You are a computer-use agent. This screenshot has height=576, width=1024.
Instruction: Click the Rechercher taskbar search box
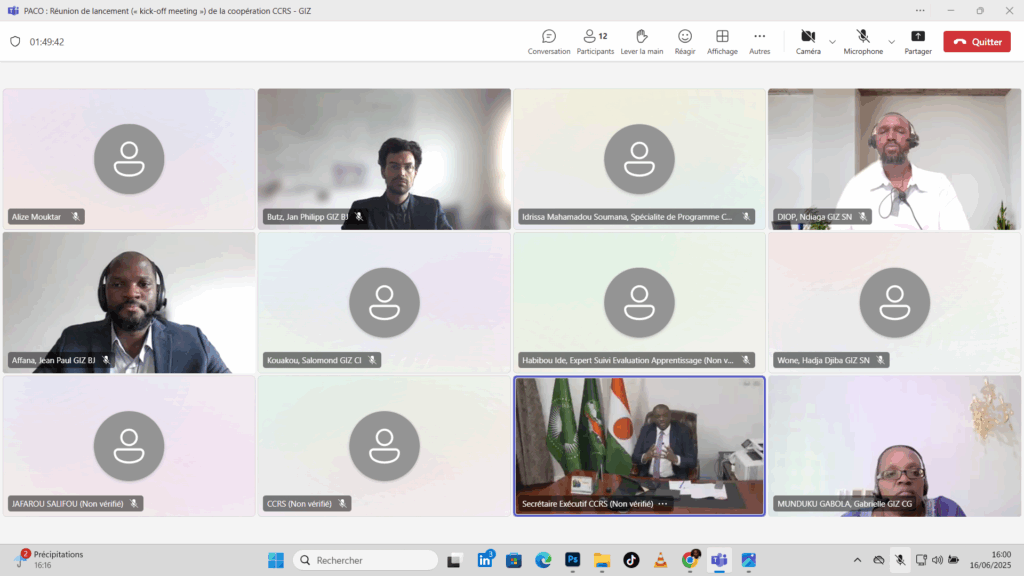[366, 560]
